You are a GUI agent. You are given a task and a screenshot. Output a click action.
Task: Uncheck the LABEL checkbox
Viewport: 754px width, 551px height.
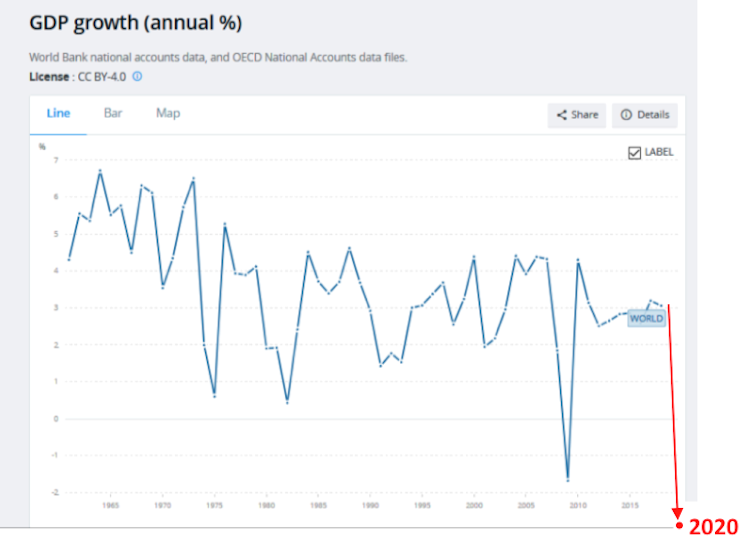click(634, 152)
